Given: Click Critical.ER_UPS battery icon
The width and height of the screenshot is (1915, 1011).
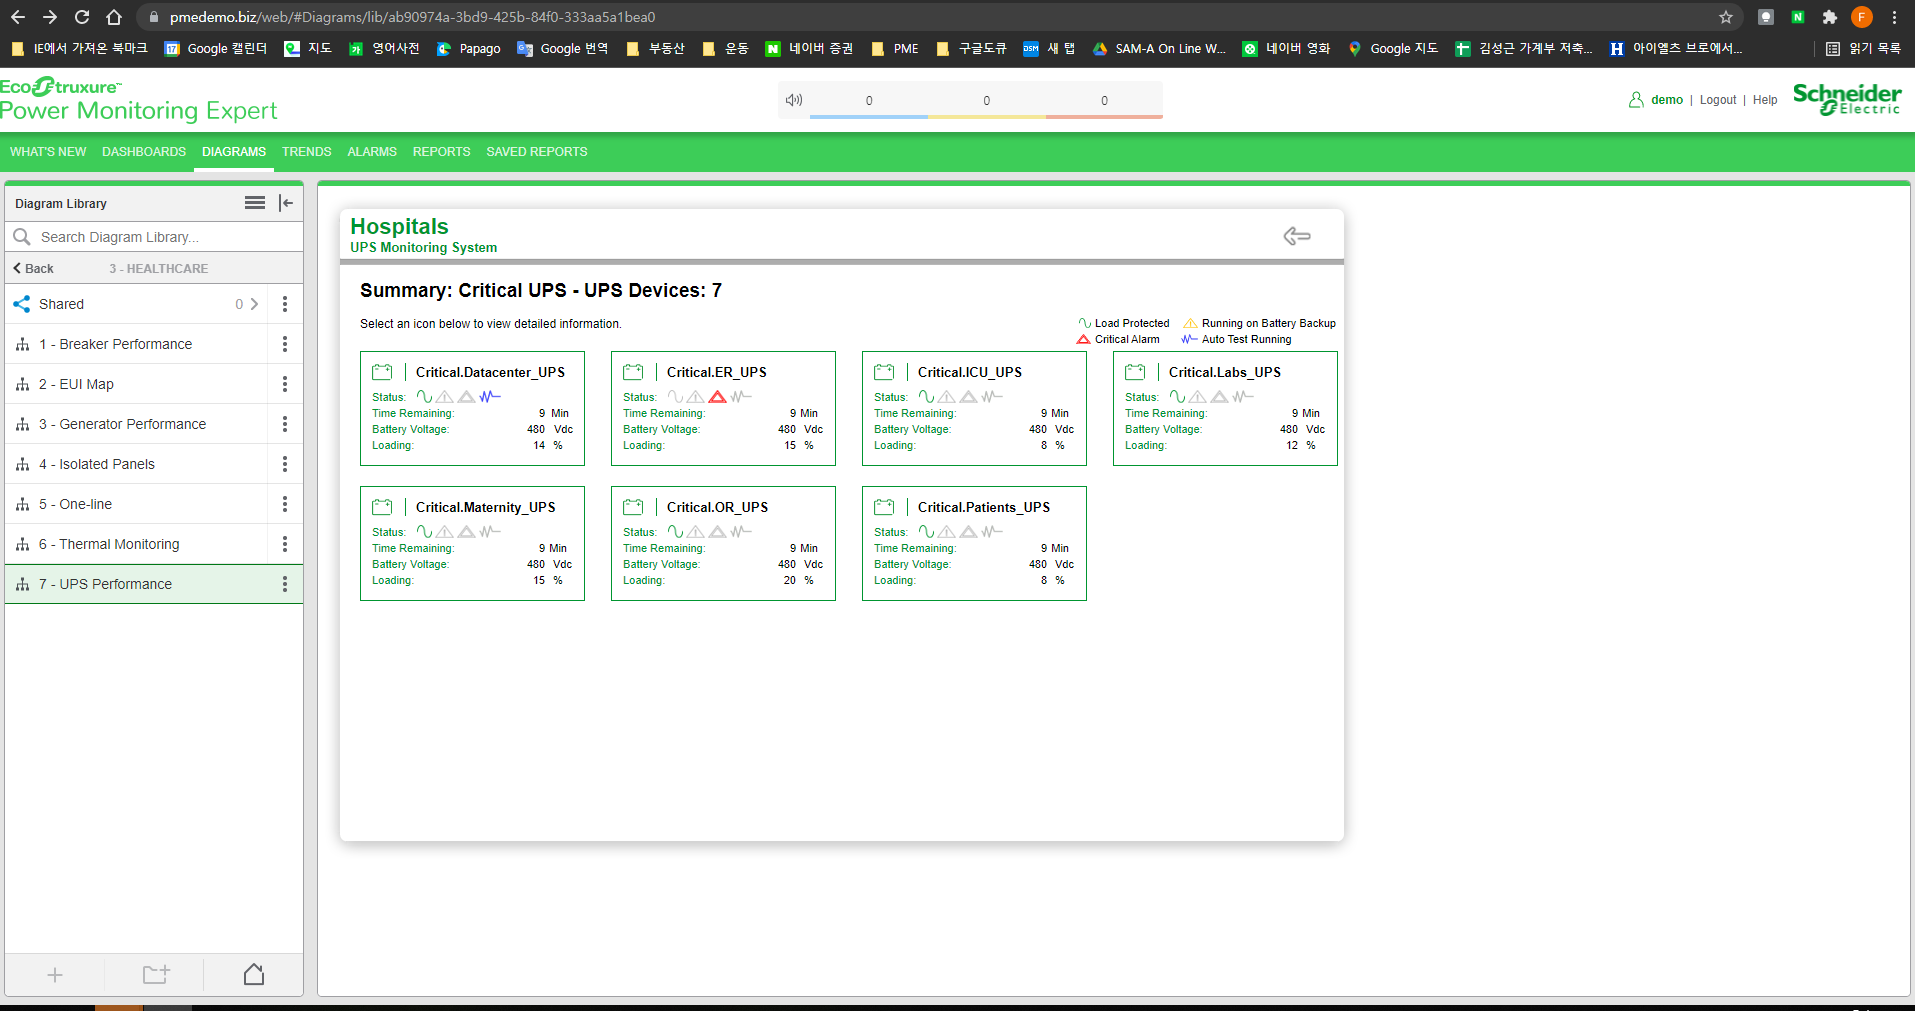Looking at the screenshot, I should tap(633, 372).
